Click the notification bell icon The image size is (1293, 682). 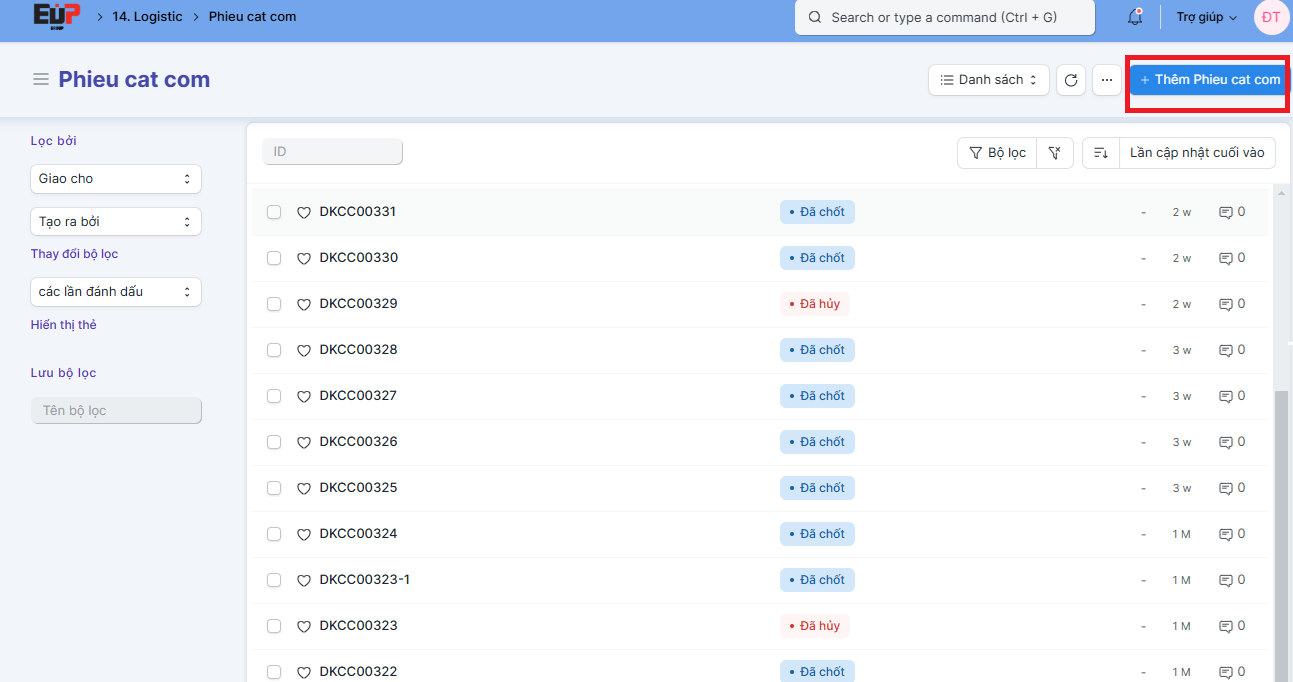(1135, 18)
